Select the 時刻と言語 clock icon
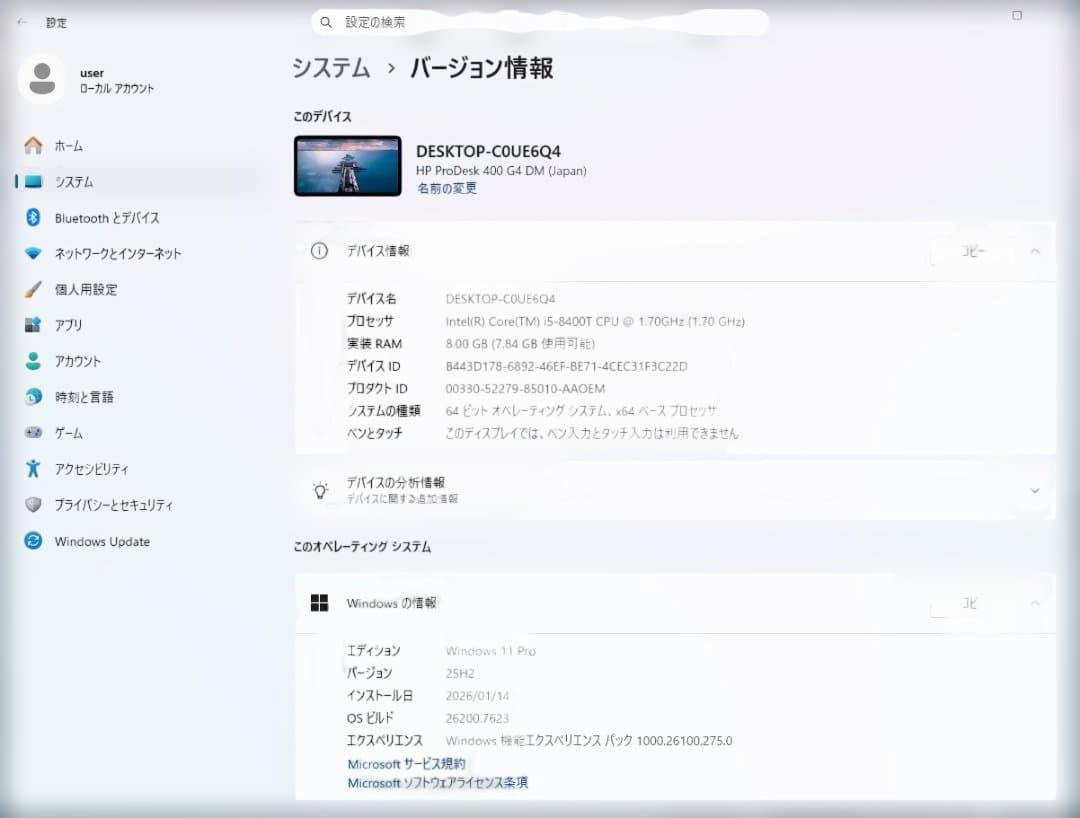Screen dimensions: 1080x818 click(32, 397)
